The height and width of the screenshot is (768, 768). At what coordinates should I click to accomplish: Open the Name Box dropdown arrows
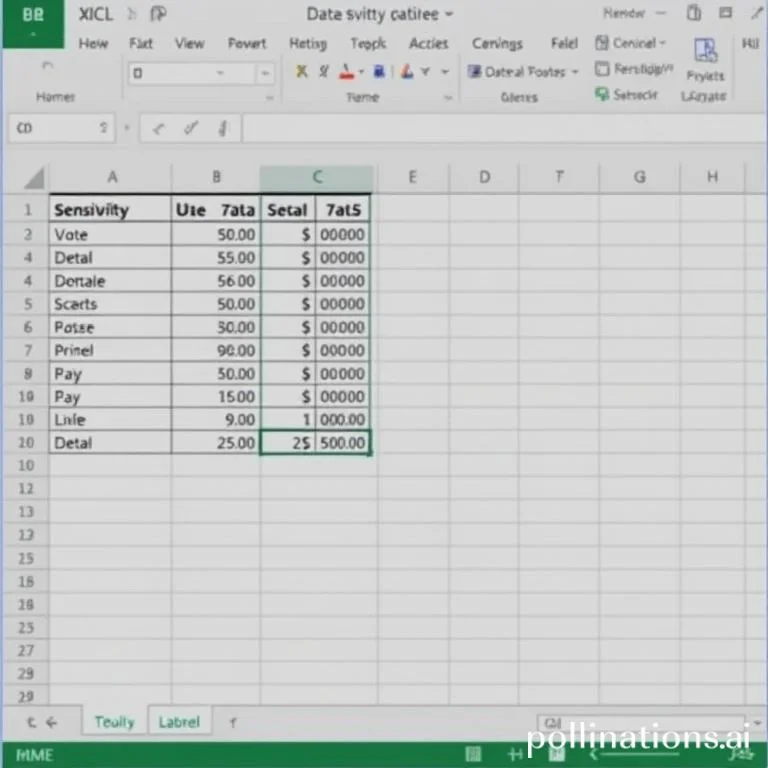point(102,129)
